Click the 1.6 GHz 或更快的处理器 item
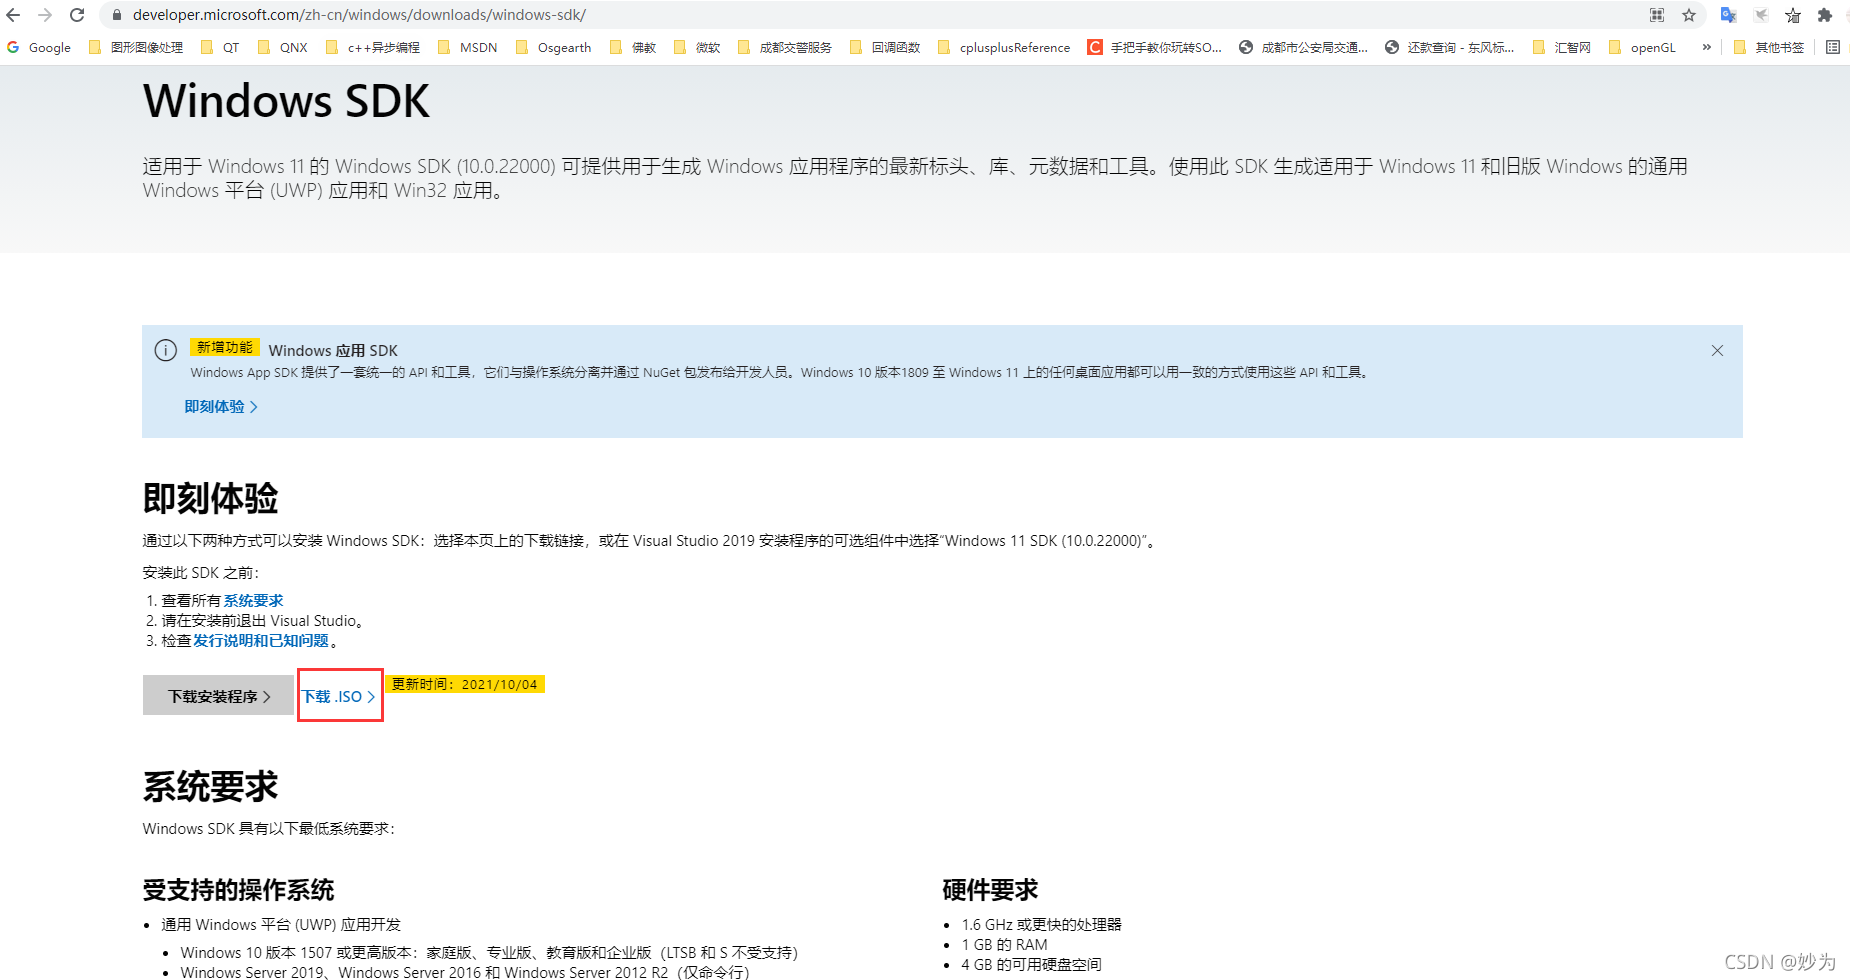 [1042, 925]
